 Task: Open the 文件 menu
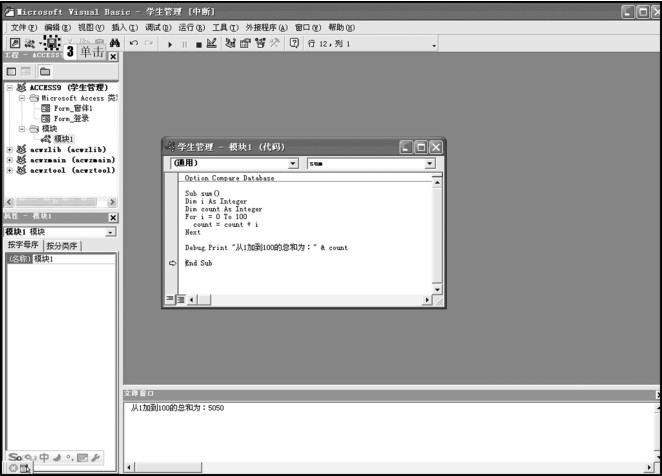point(24,27)
